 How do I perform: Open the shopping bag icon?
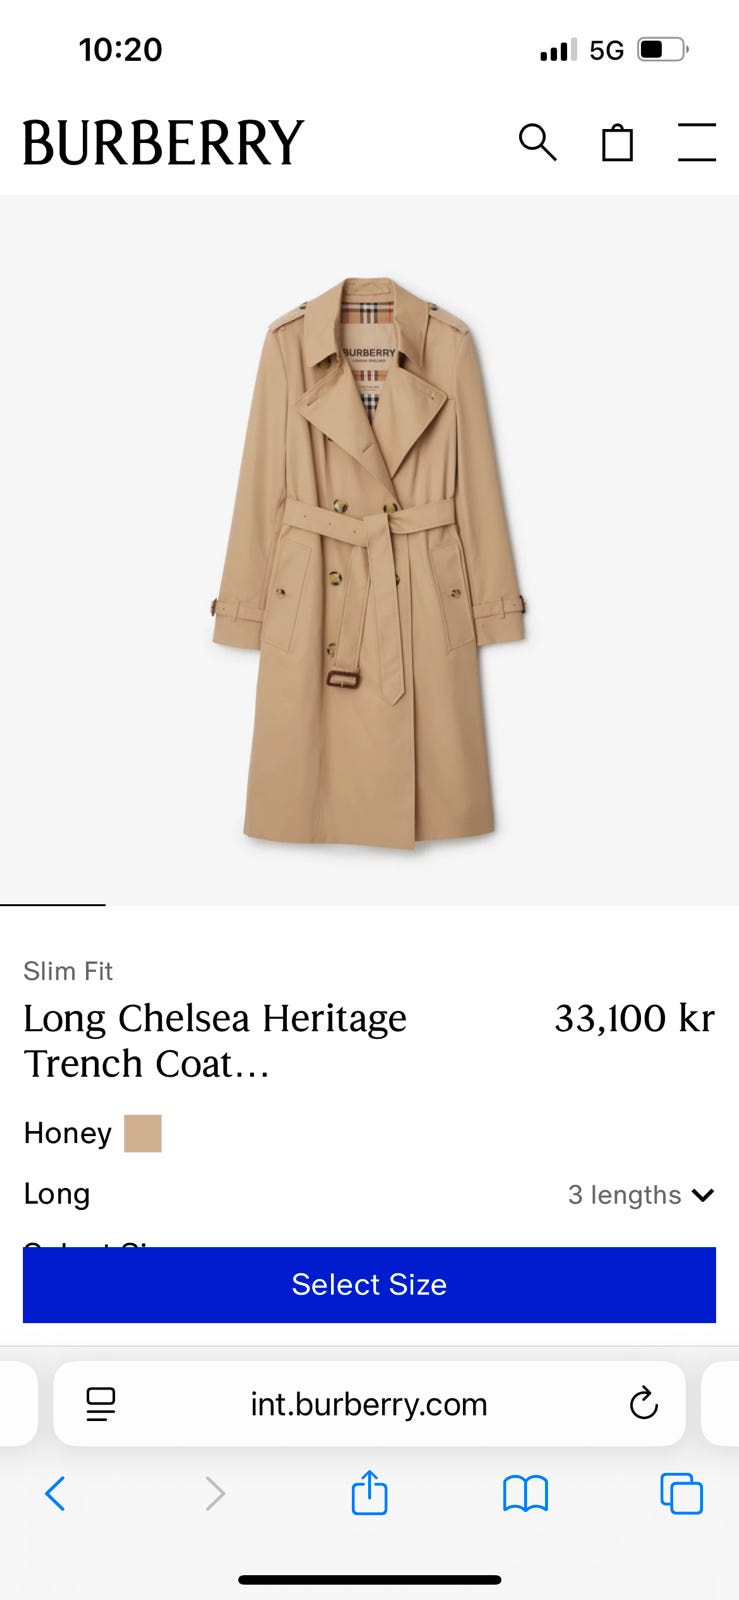click(x=617, y=142)
